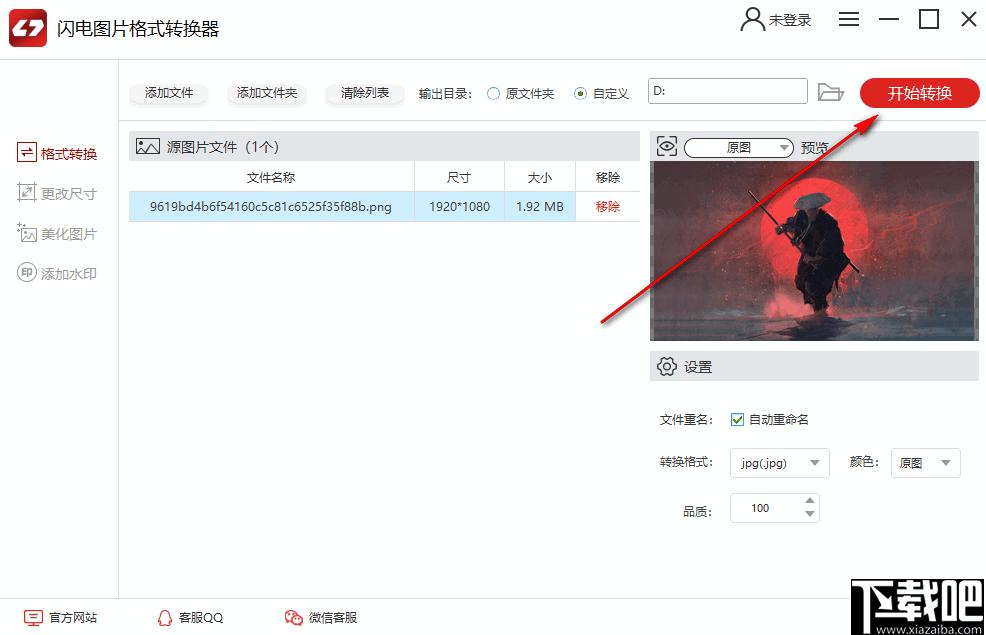
Task: Open 微信客服 contact link
Action: [x=321, y=617]
